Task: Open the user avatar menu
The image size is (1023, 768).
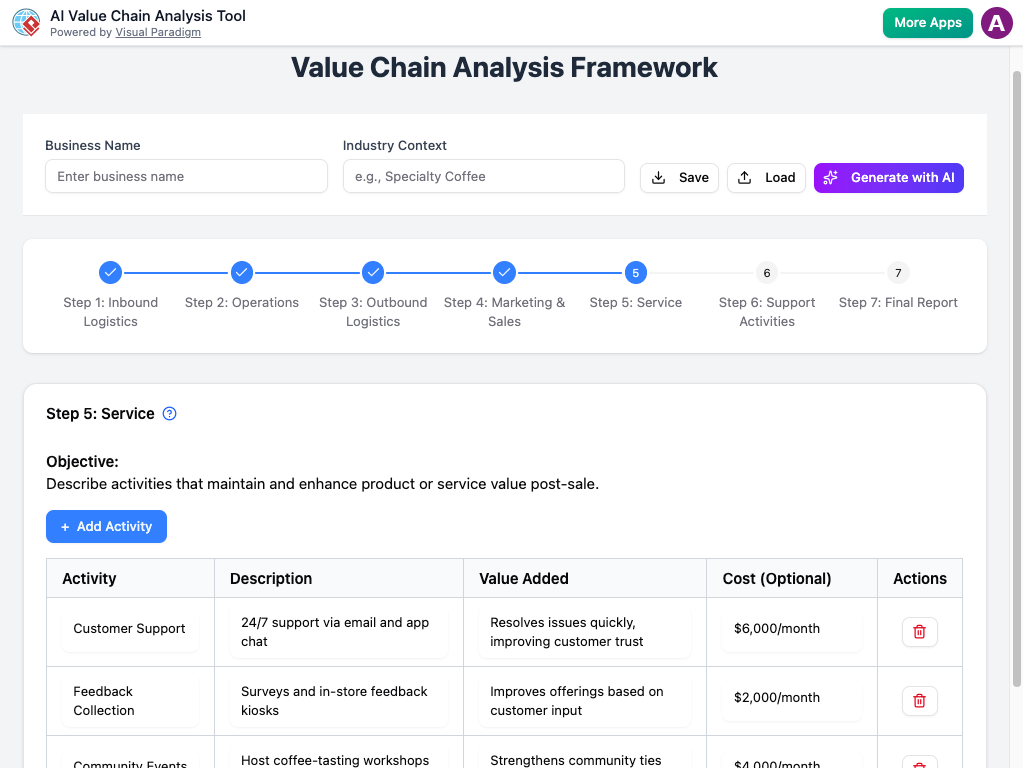Action: 996,22
